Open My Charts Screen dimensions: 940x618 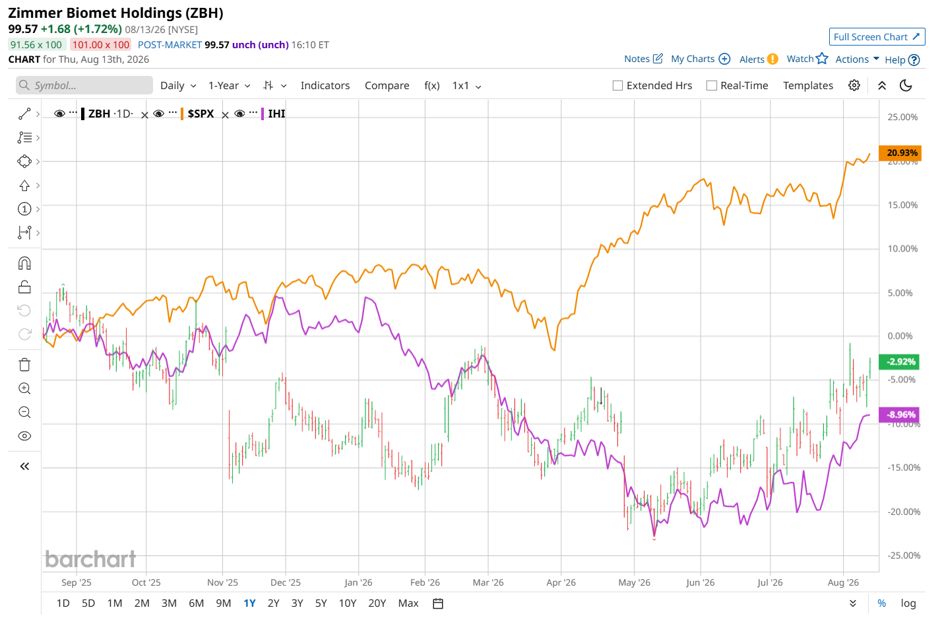[x=700, y=59]
